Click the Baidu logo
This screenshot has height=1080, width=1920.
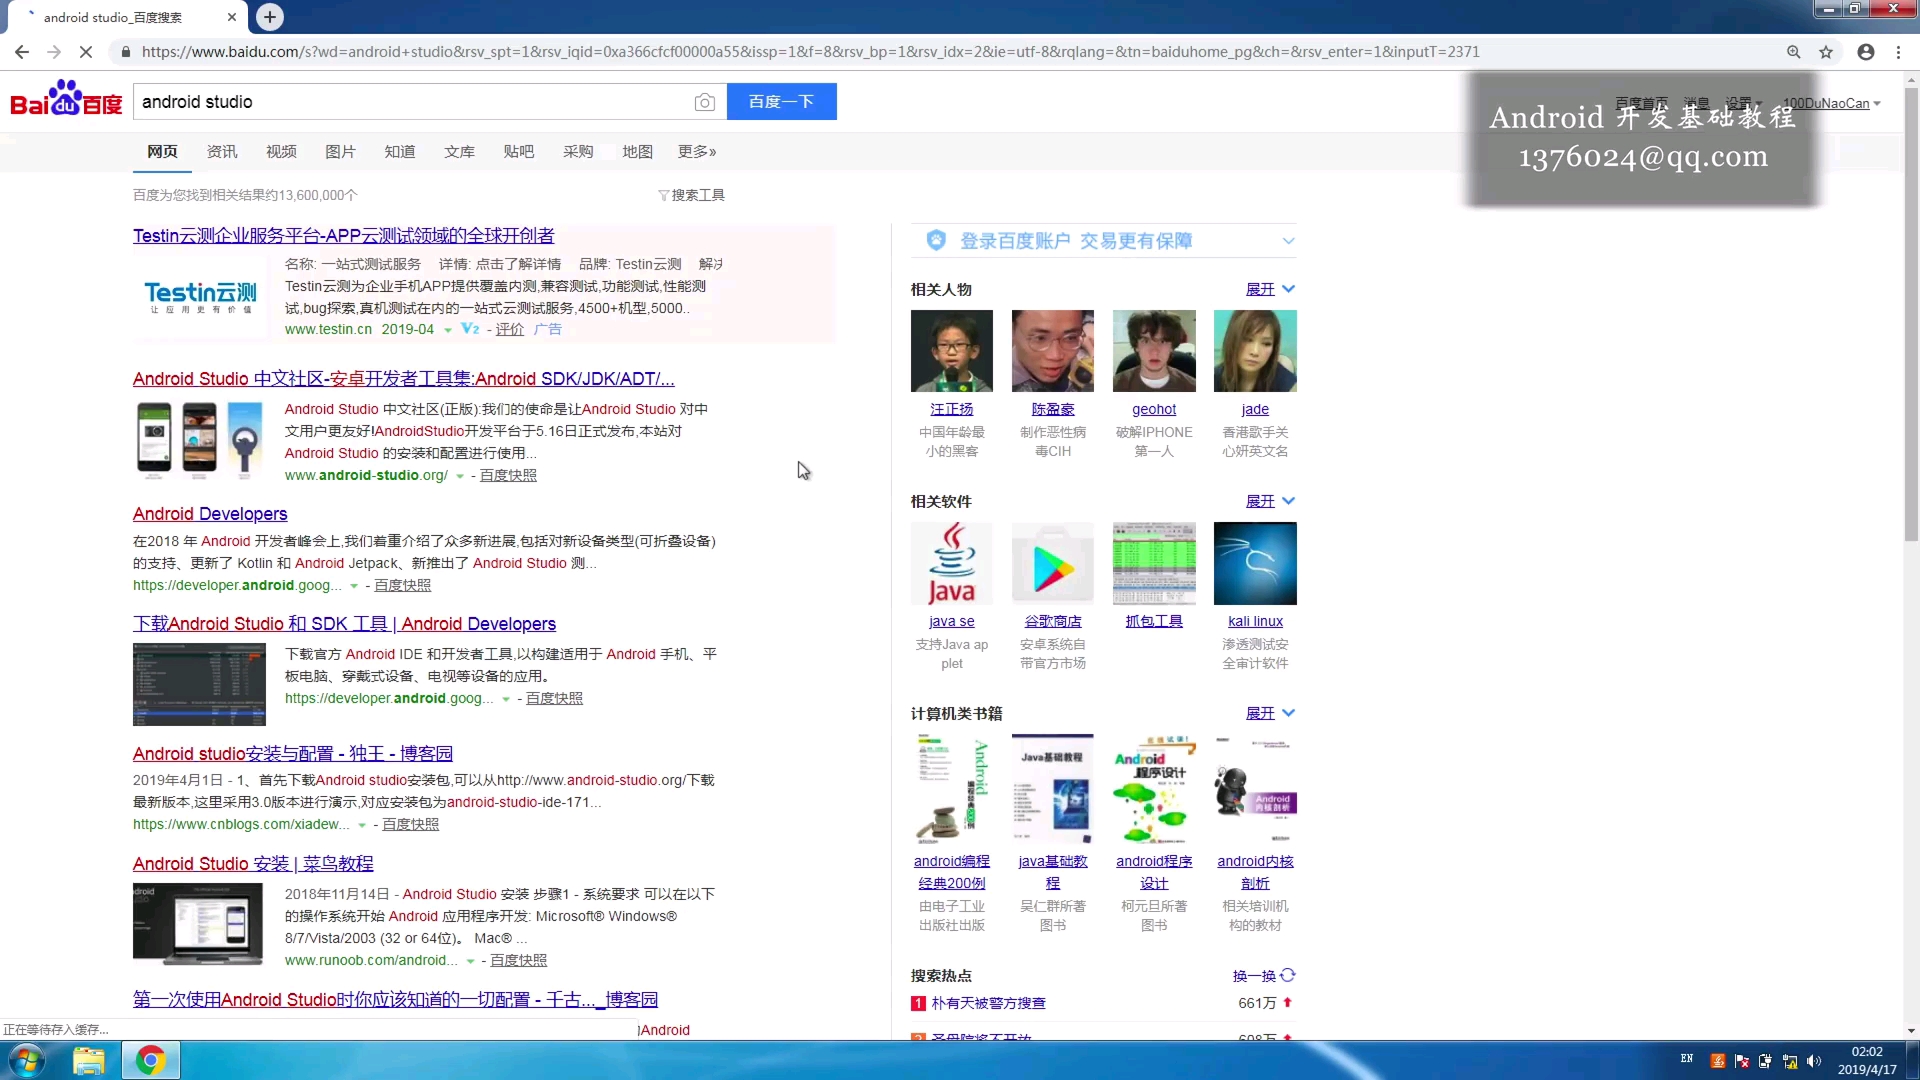[65, 100]
